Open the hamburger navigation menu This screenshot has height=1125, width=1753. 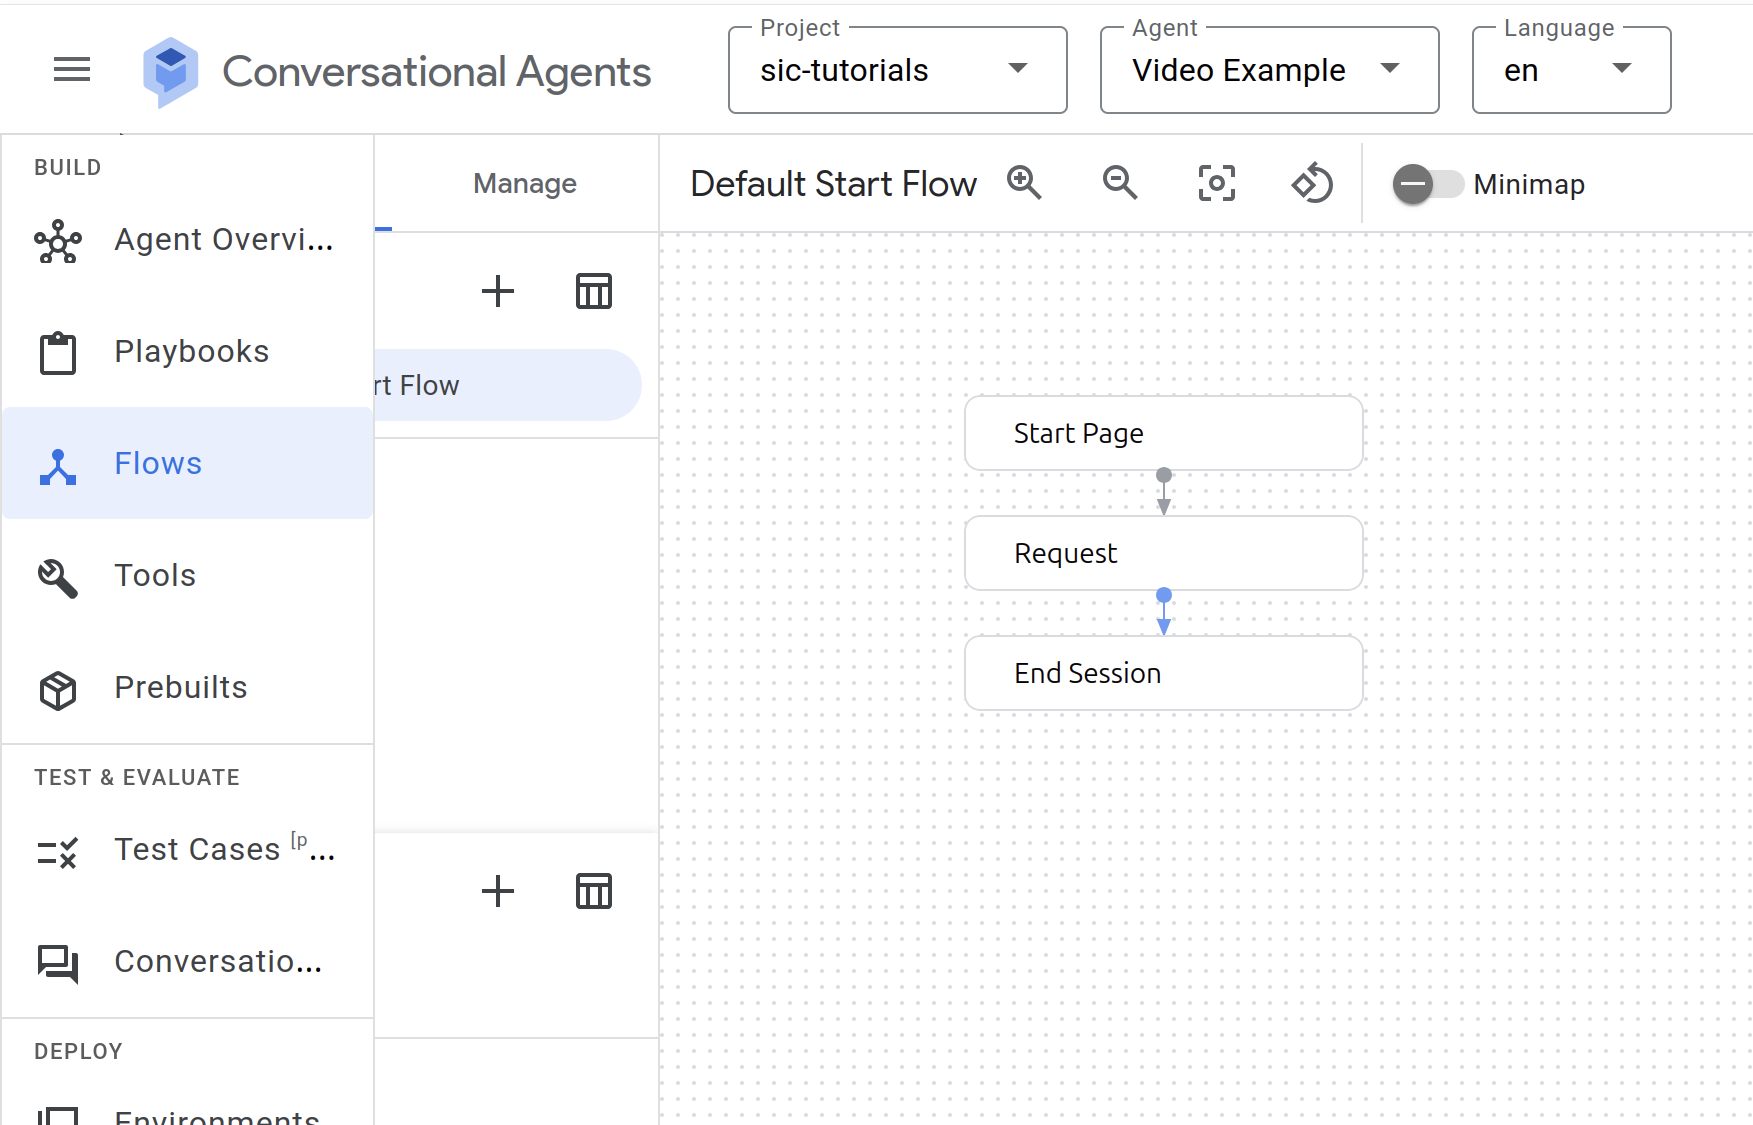(71, 69)
